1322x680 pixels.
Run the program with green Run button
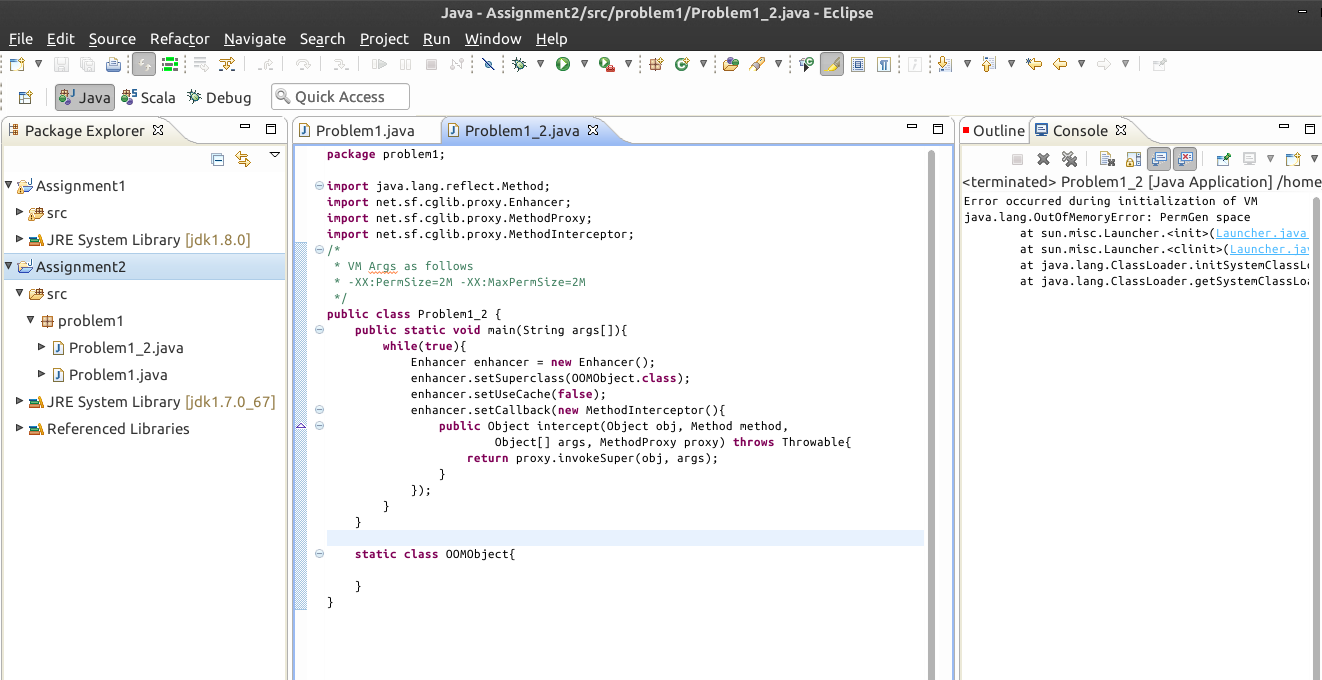[x=563, y=64]
